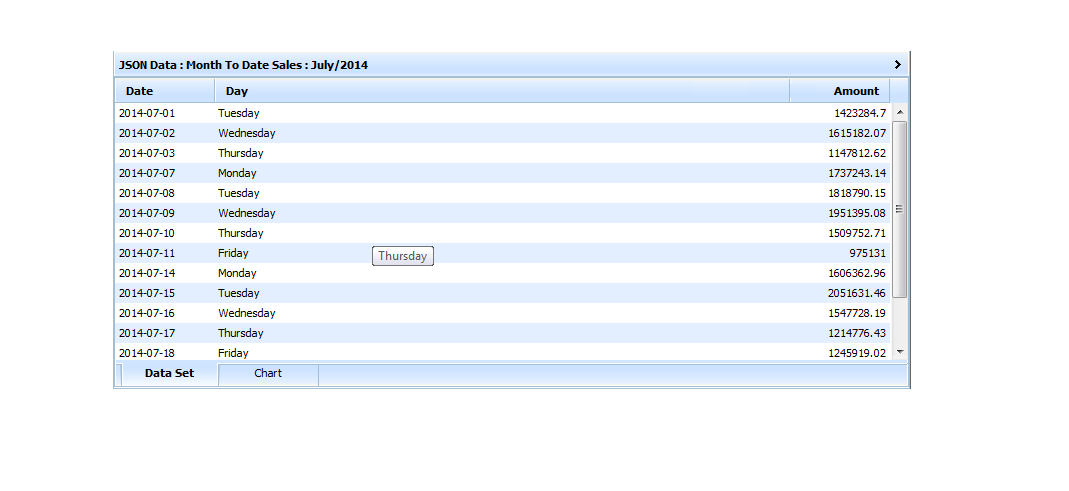The width and height of the screenshot is (1069, 491).
Task: Select the 2014-07-02 date cell
Action: 147,133
